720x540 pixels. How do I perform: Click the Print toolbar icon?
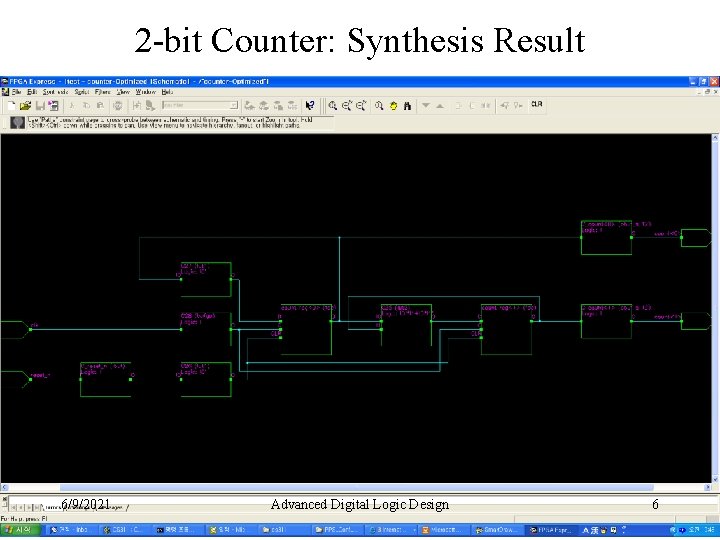point(118,106)
